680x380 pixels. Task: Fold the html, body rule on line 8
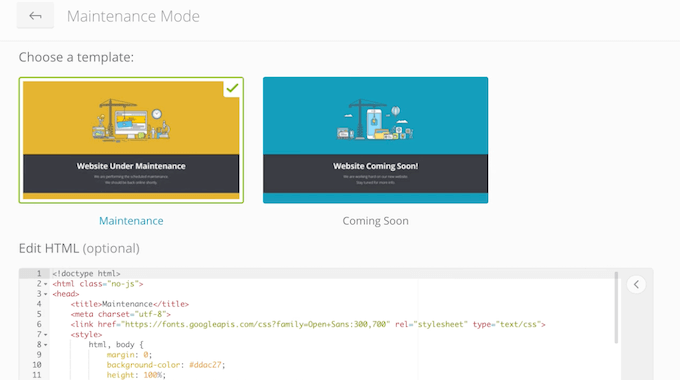click(x=46, y=345)
